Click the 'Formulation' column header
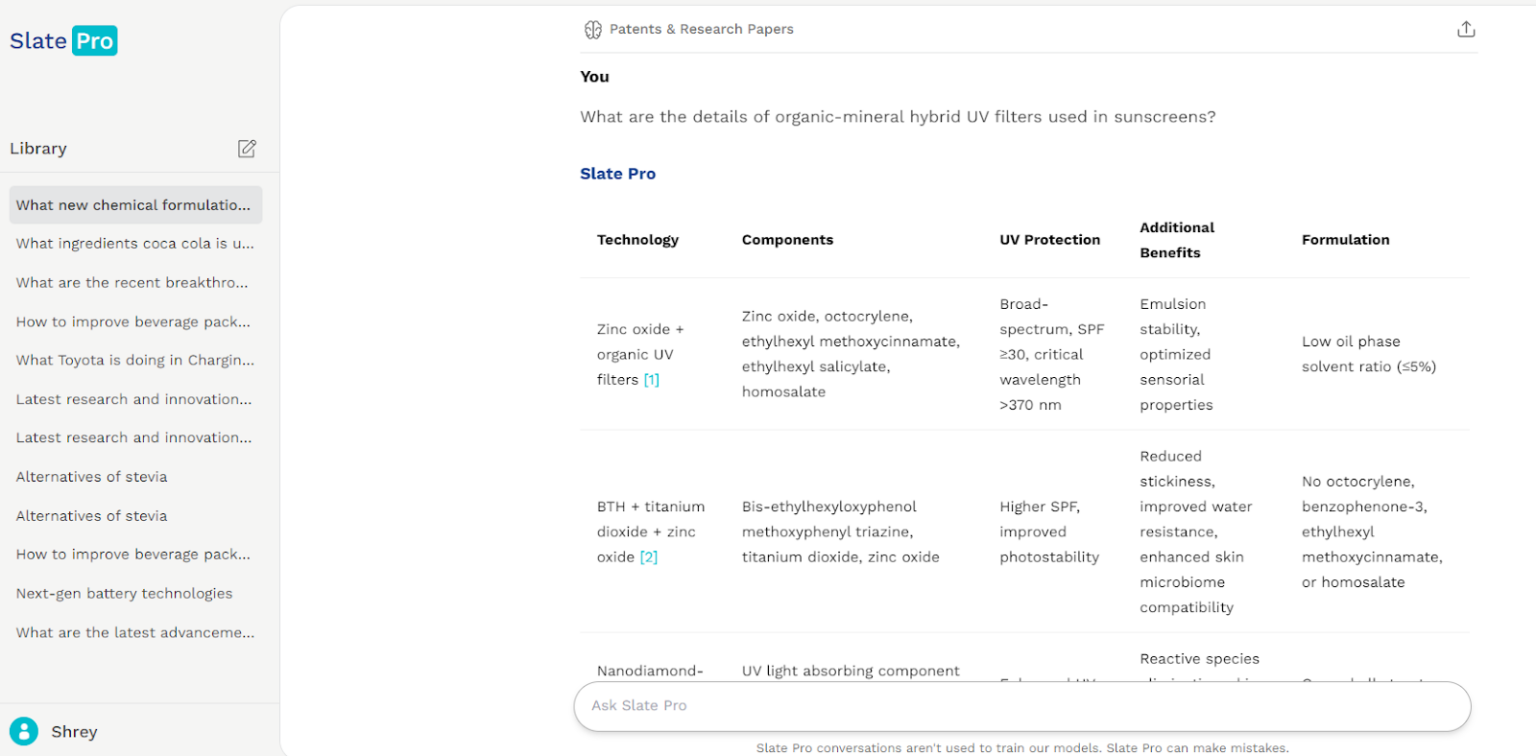1536x756 pixels. pyautogui.click(x=1345, y=240)
